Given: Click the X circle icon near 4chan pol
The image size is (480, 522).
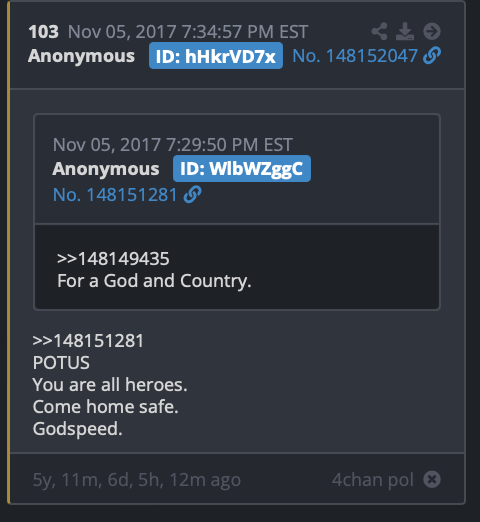Looking at the screenshot, I should 432,480.
